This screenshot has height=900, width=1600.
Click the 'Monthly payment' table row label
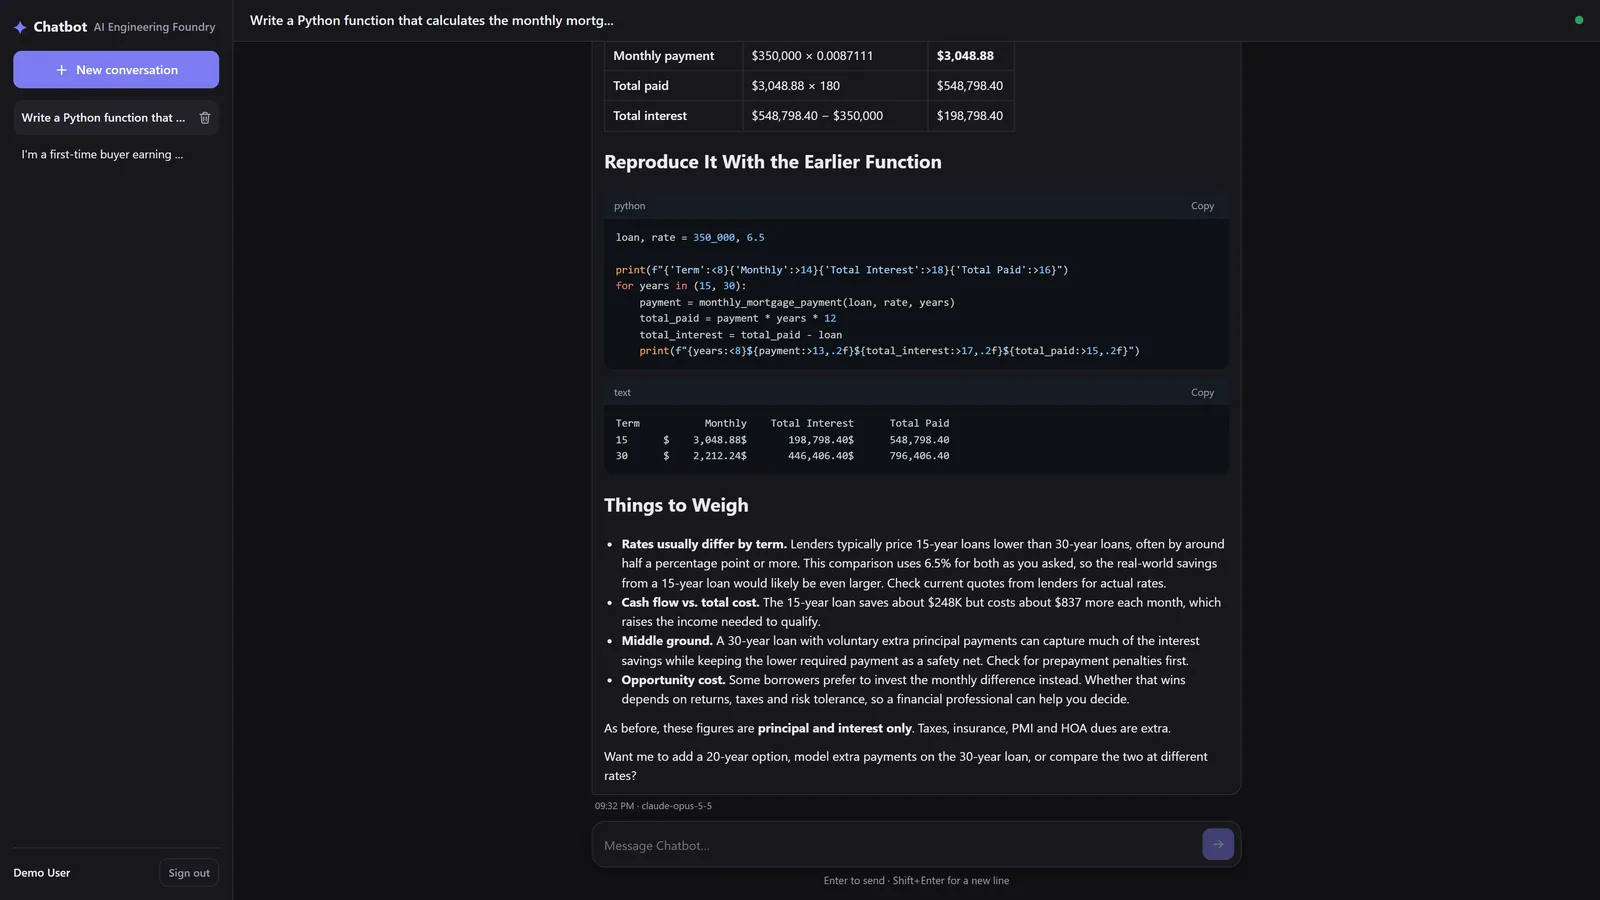[x=663, y=56]
